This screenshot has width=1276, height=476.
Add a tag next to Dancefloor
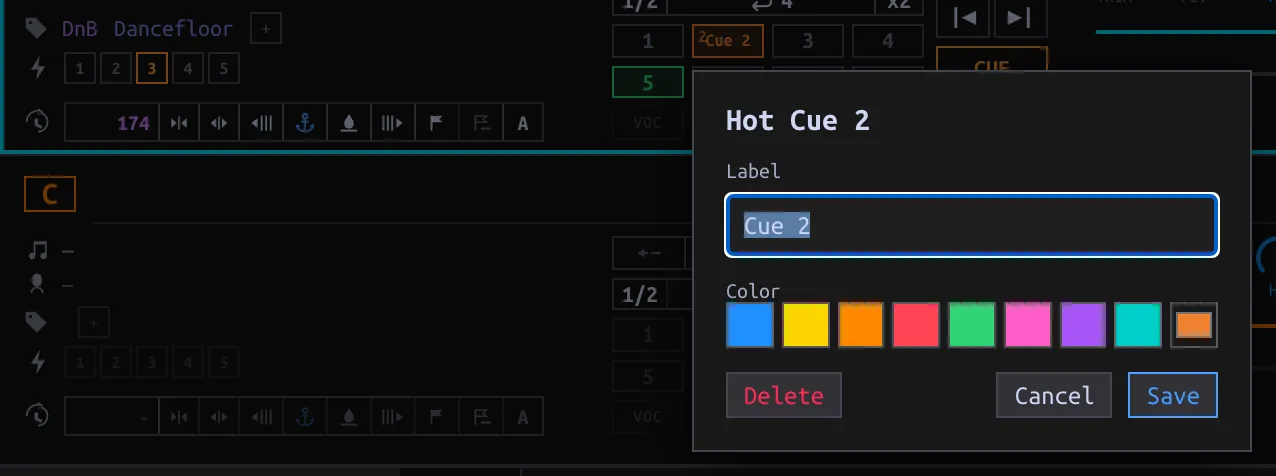265,29
